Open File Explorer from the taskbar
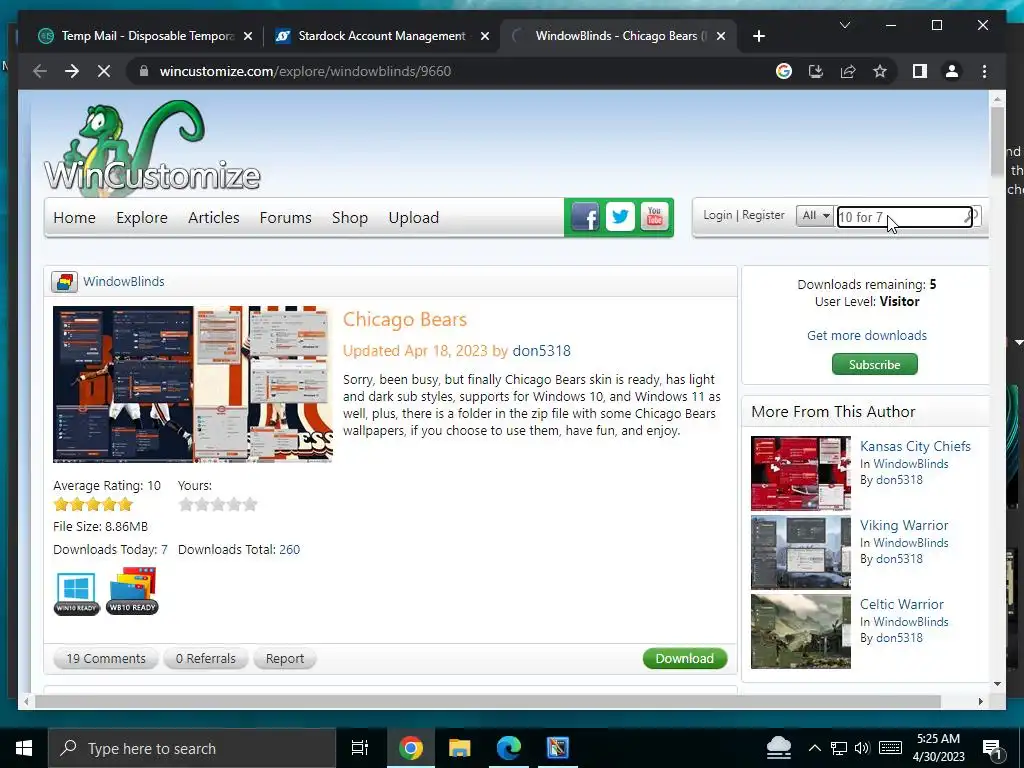Viewport: 1024px width, 768px height. pos(460,748)
